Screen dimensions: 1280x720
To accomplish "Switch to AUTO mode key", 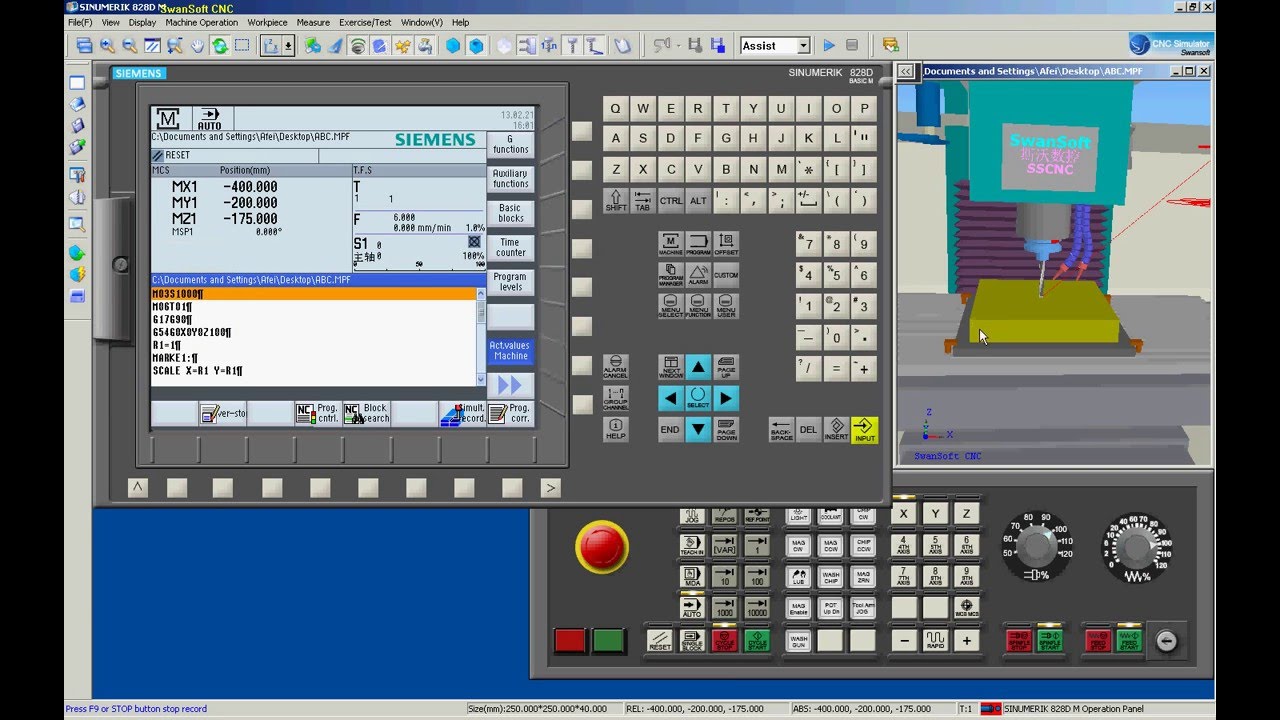I will point(692,607).
